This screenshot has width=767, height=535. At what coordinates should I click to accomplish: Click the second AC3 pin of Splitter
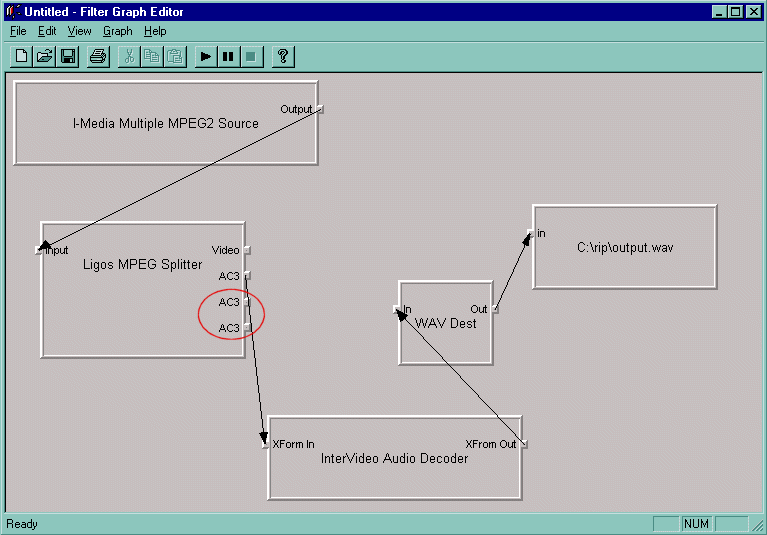[x=248, y=302]
